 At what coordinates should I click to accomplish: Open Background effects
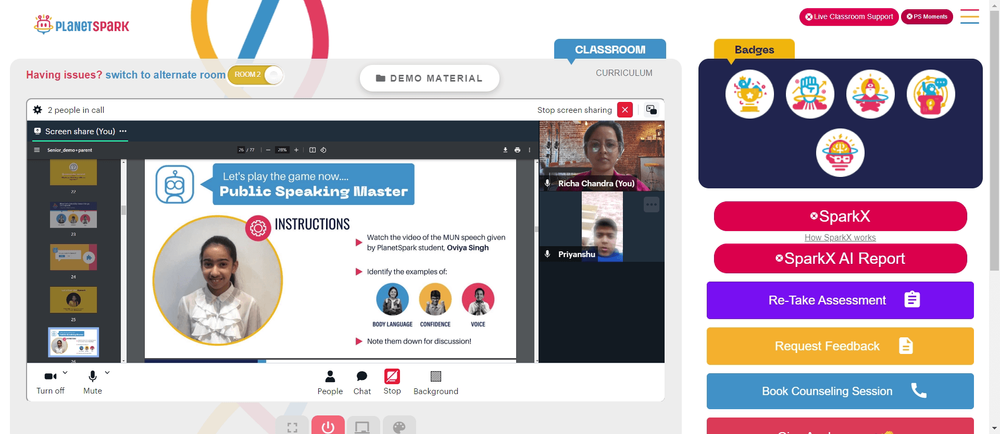click(x=436, y=382)
